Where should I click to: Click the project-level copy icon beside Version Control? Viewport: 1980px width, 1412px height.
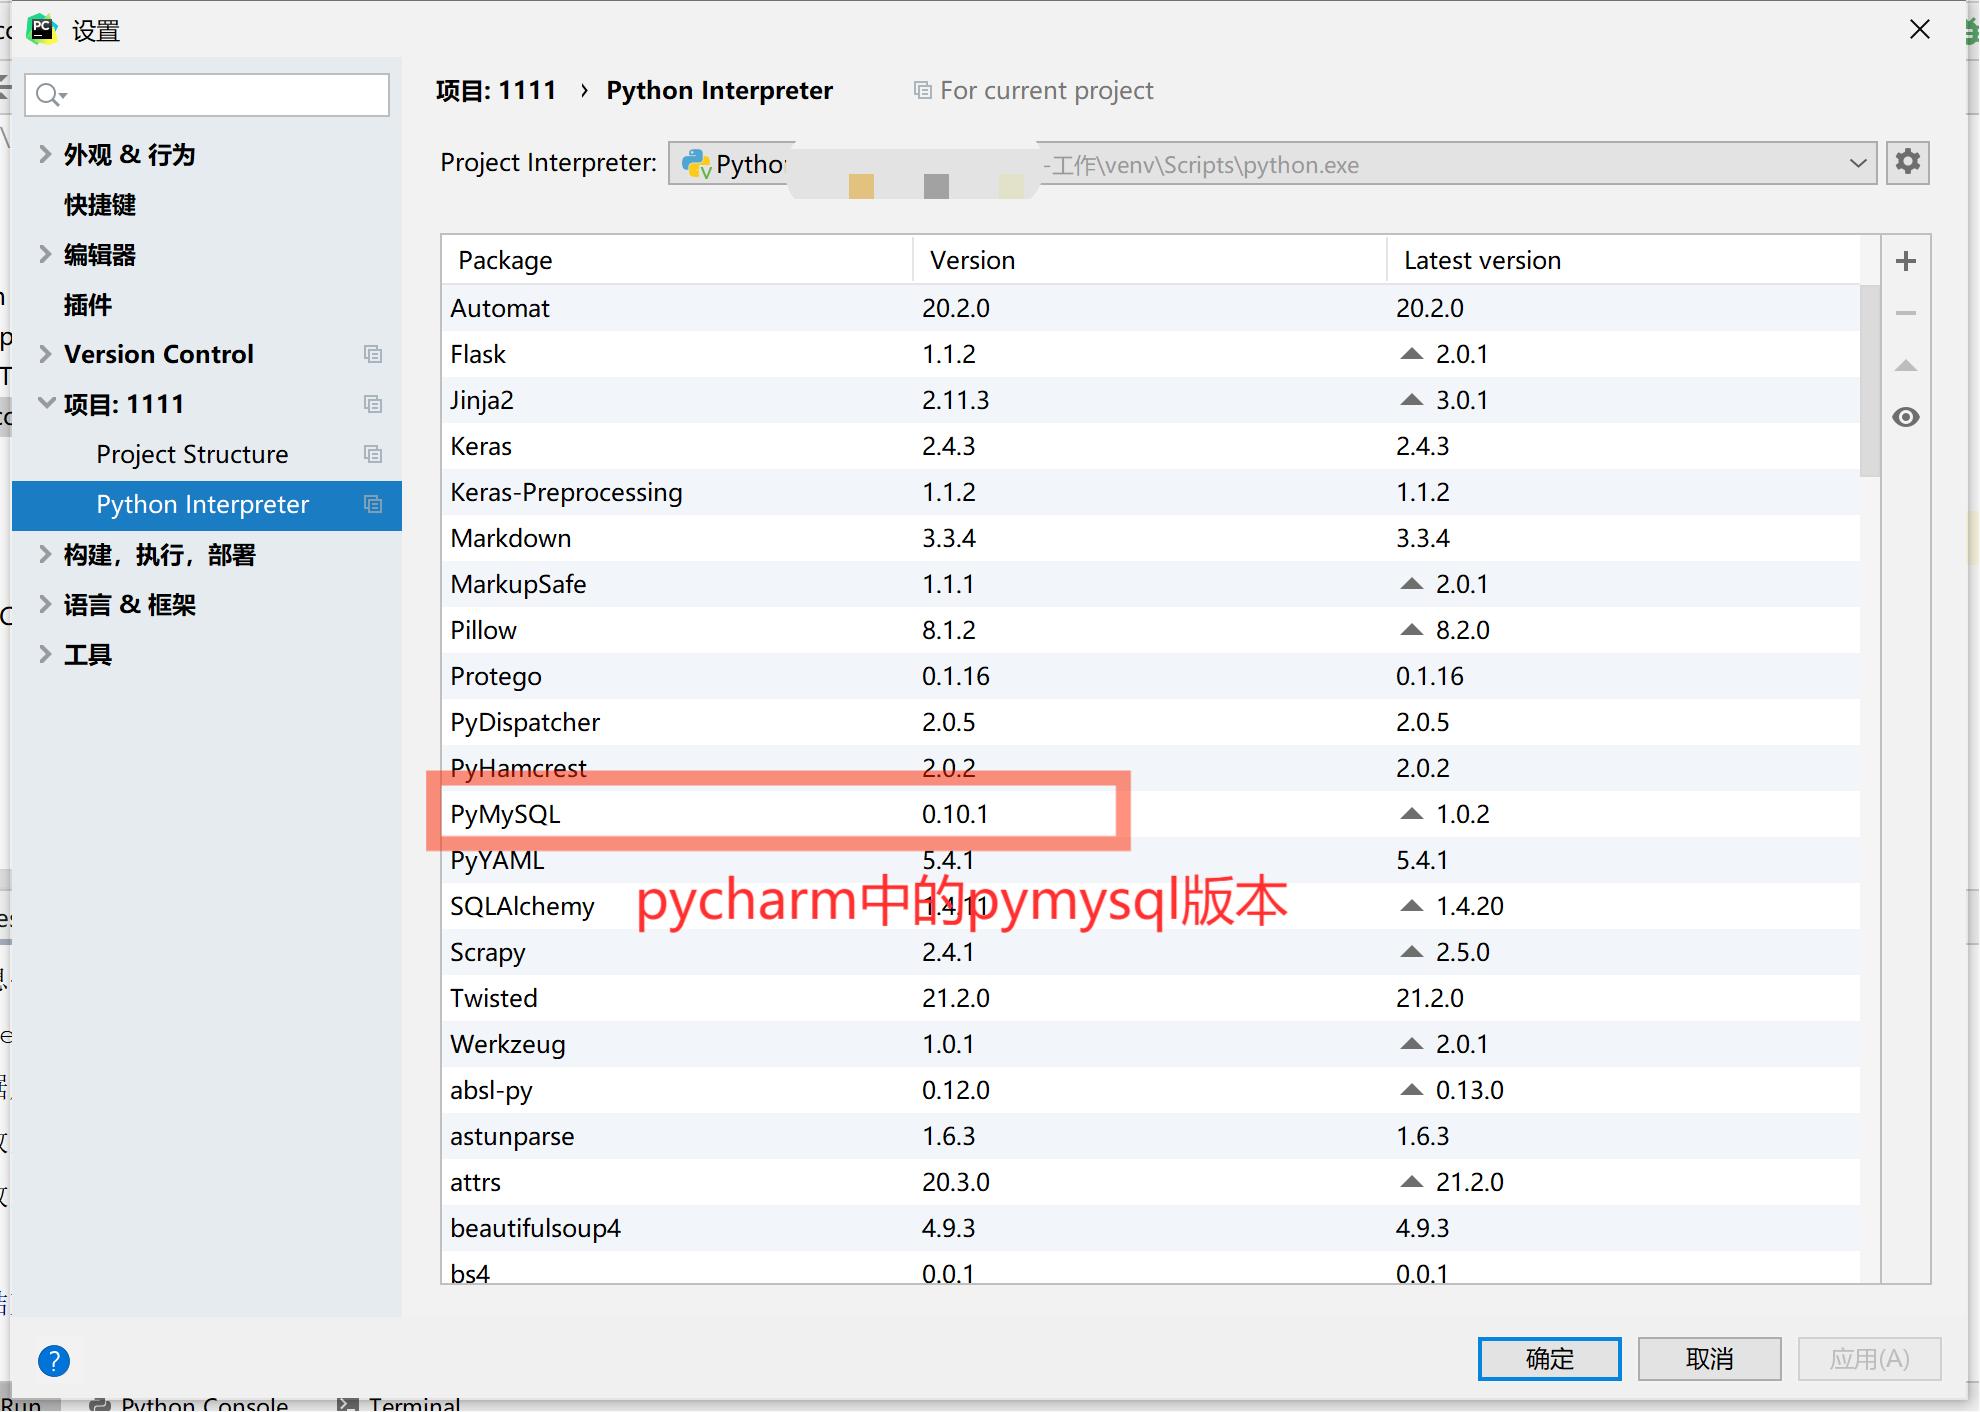373,354
